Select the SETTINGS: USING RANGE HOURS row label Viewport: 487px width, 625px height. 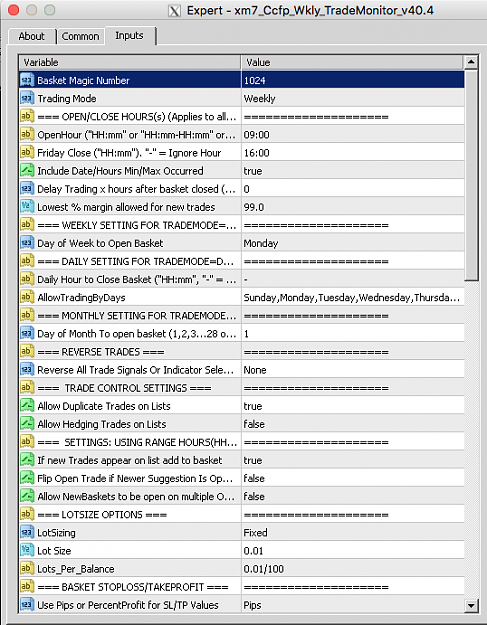point(137,442)
